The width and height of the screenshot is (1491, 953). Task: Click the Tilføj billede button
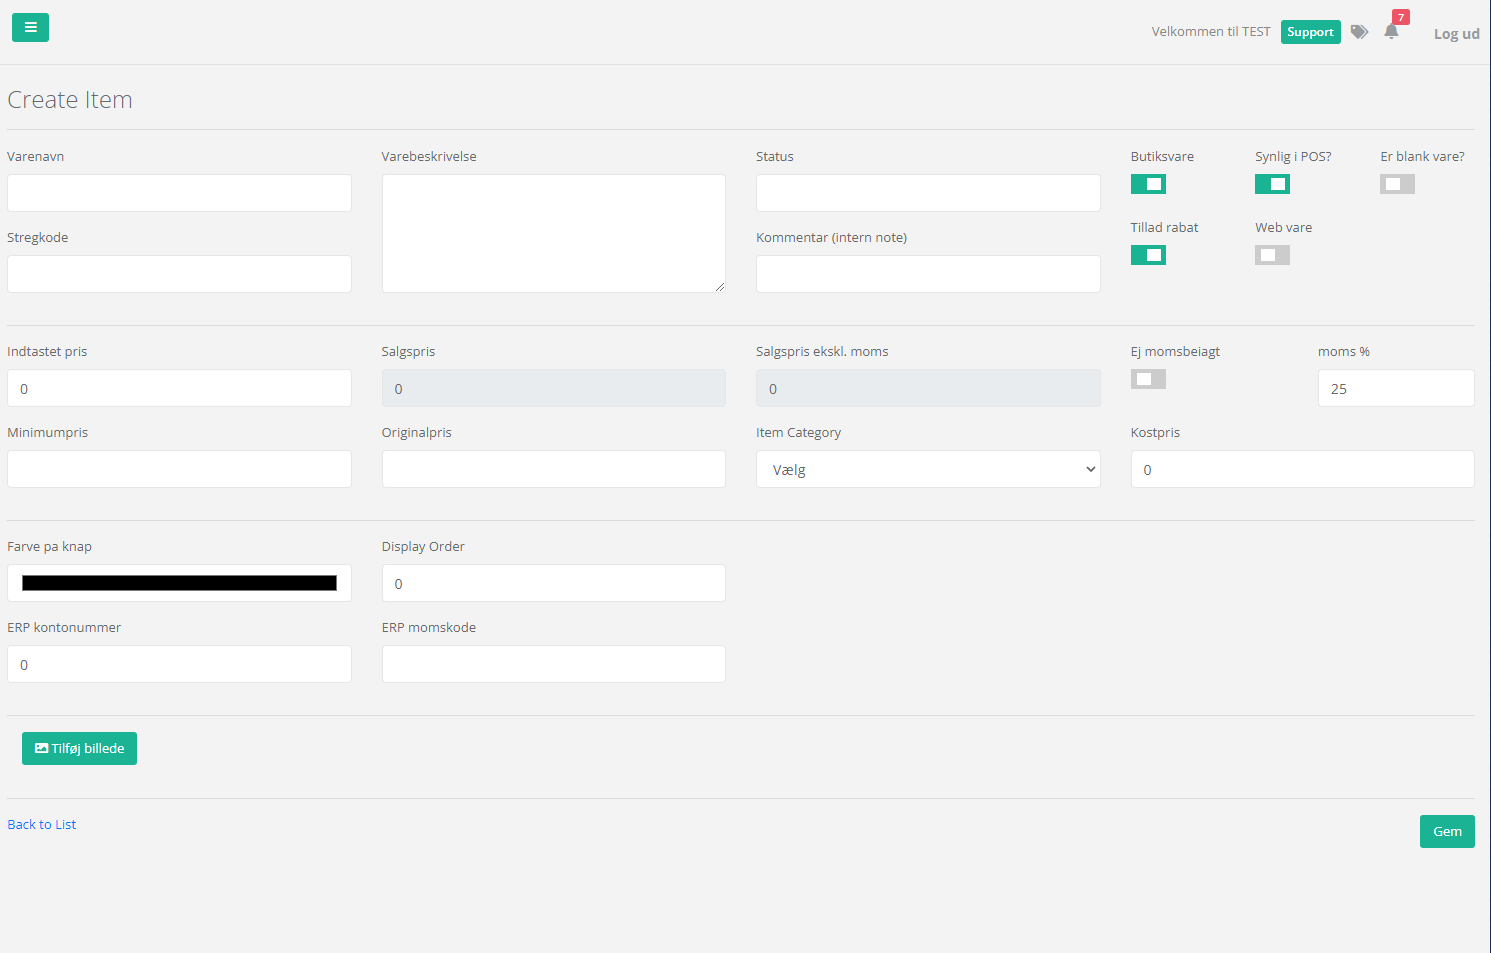pos(79,748)
